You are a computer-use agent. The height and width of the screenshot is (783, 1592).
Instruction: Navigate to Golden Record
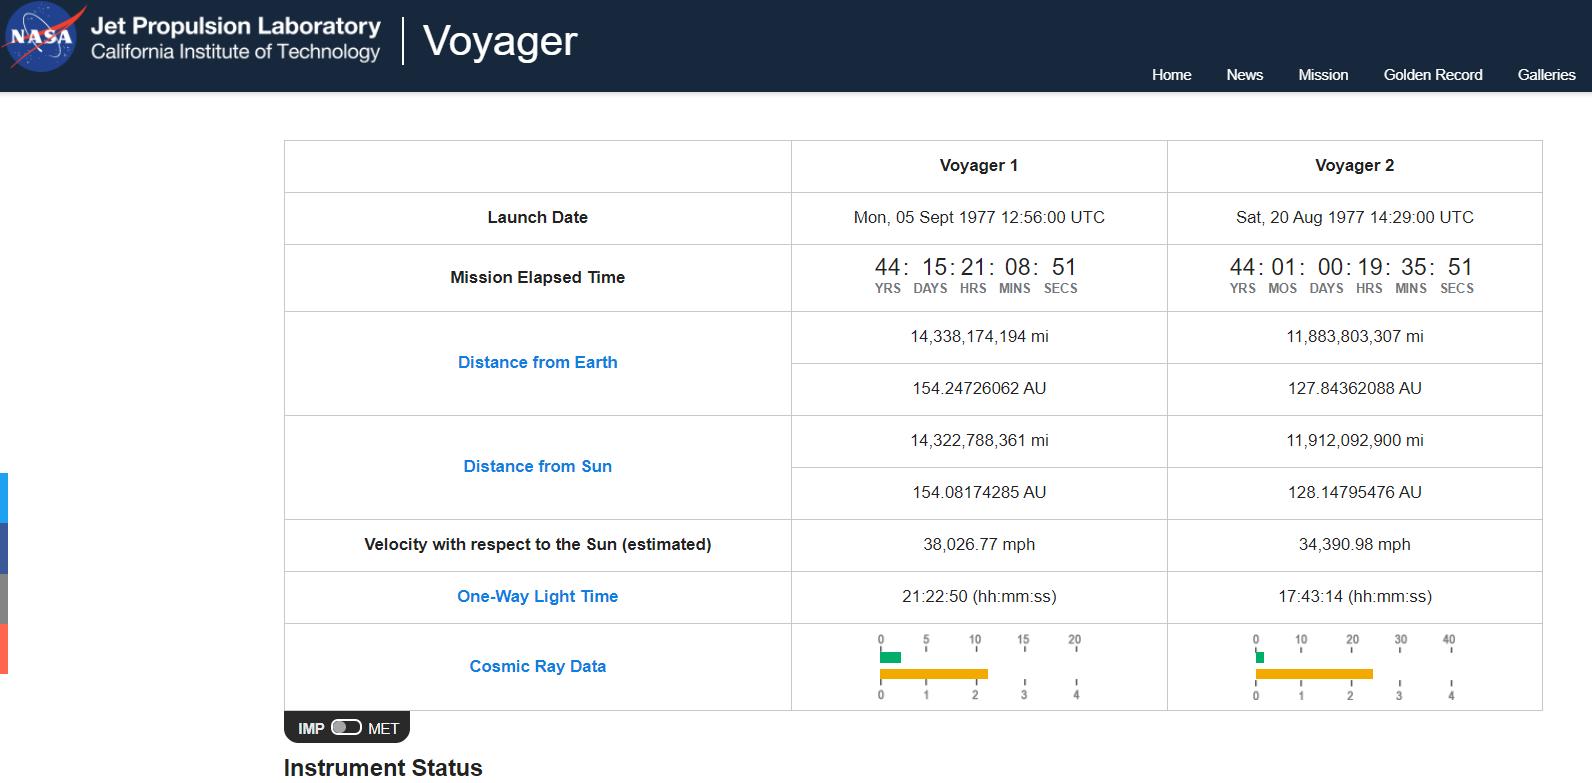(1432, 75)
